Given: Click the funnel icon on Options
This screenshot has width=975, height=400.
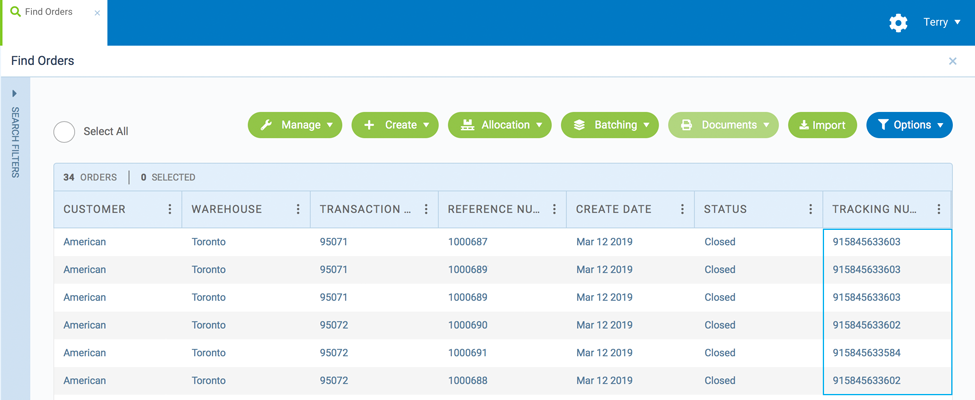Looking at the screenshot, I should click(884, 125).
